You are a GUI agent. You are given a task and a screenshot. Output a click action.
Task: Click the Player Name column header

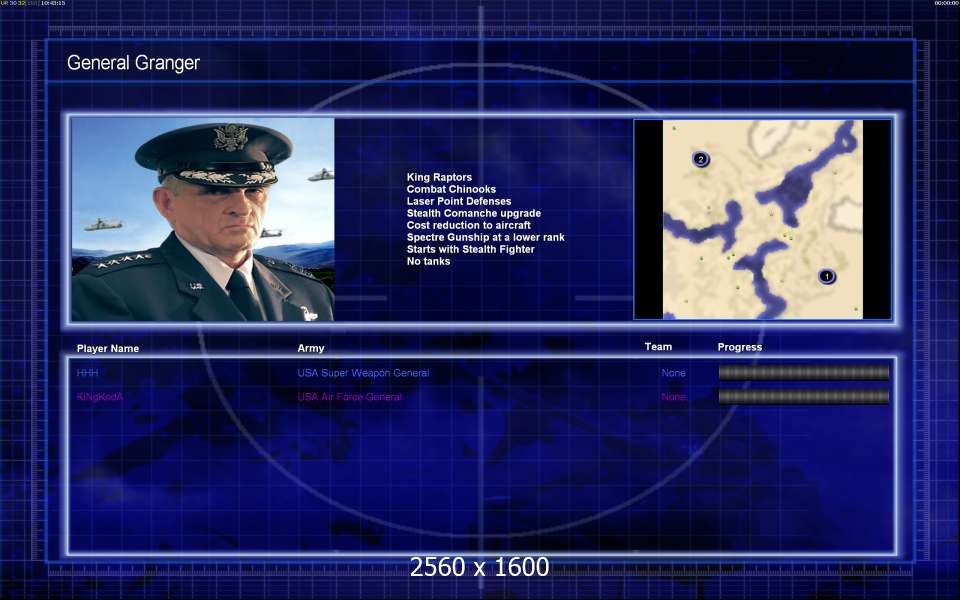(x=108, y=348)
